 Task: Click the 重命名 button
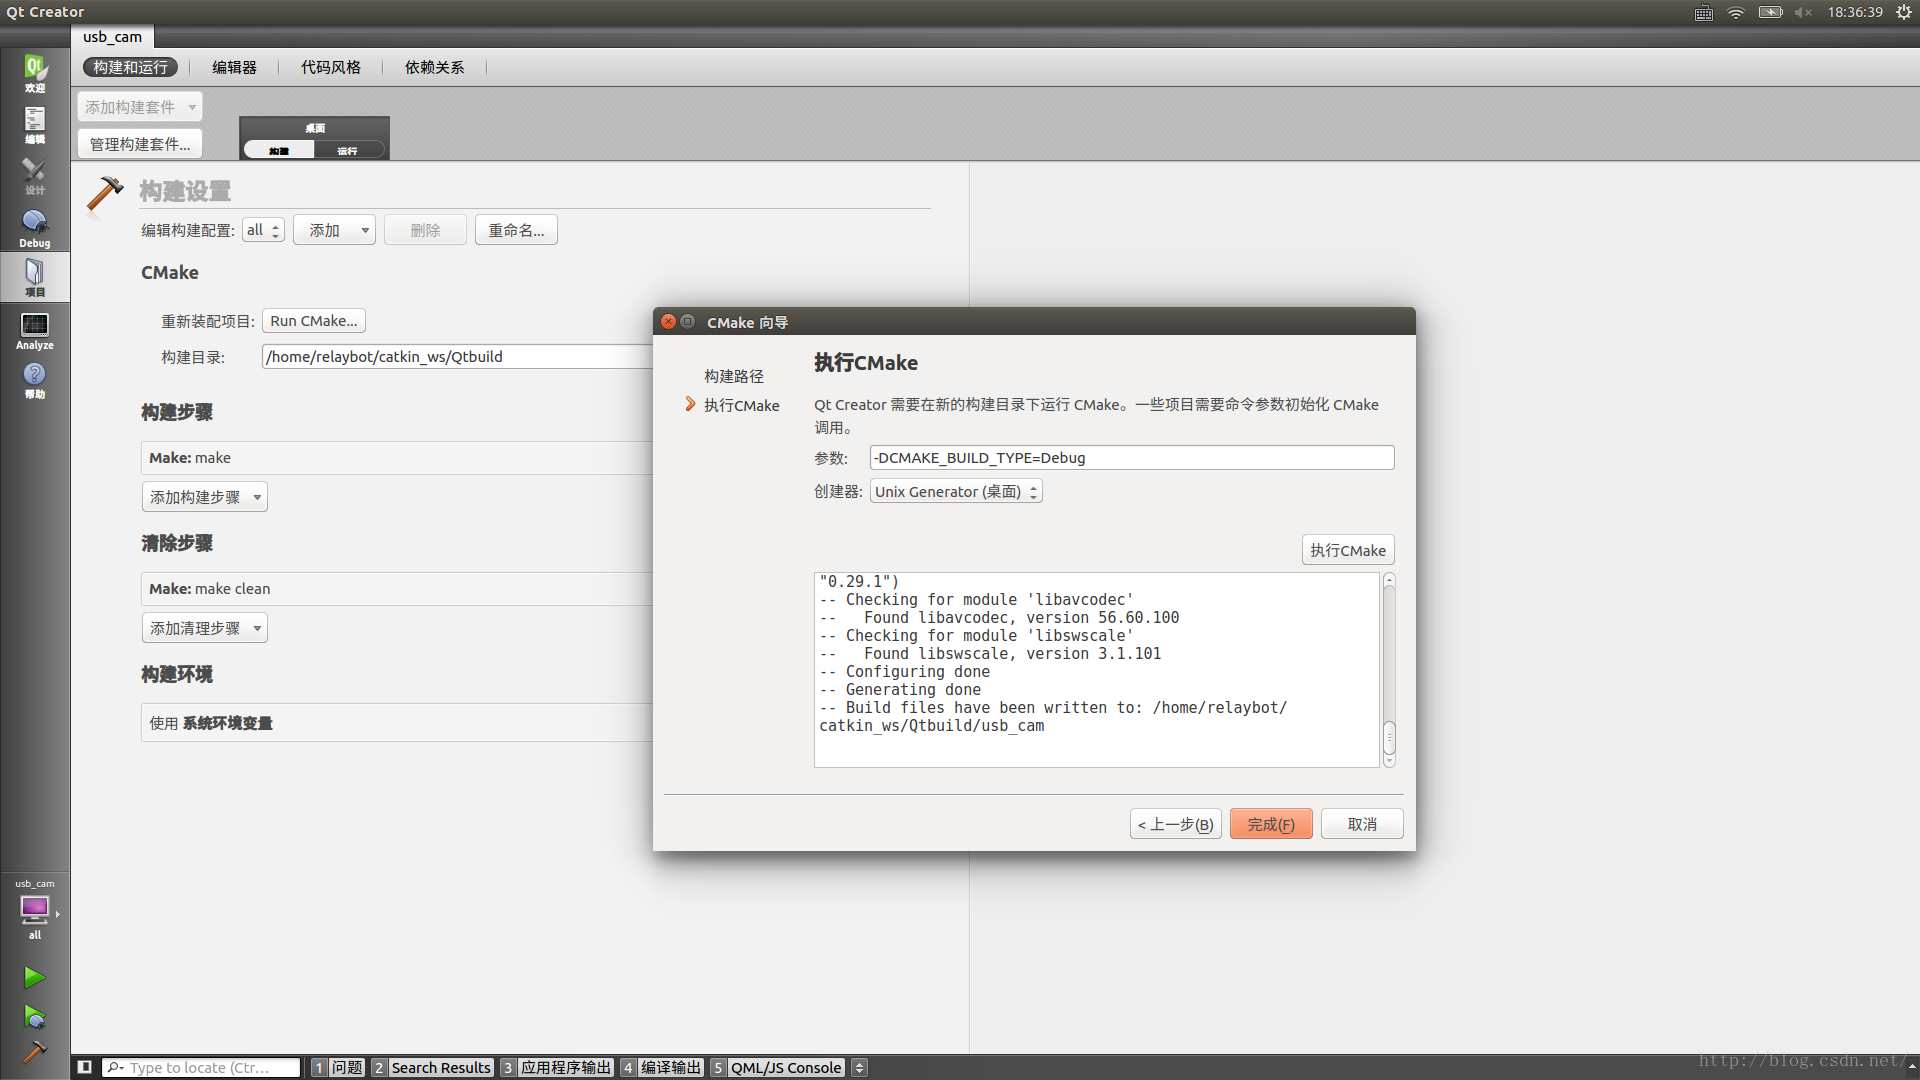[x=516, y=230]
